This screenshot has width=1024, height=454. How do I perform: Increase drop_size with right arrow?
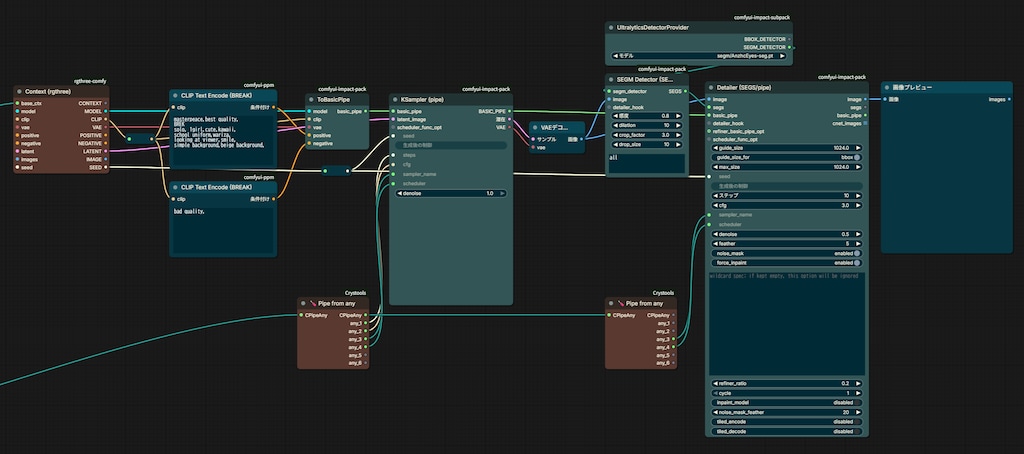[x=678, y=144]
